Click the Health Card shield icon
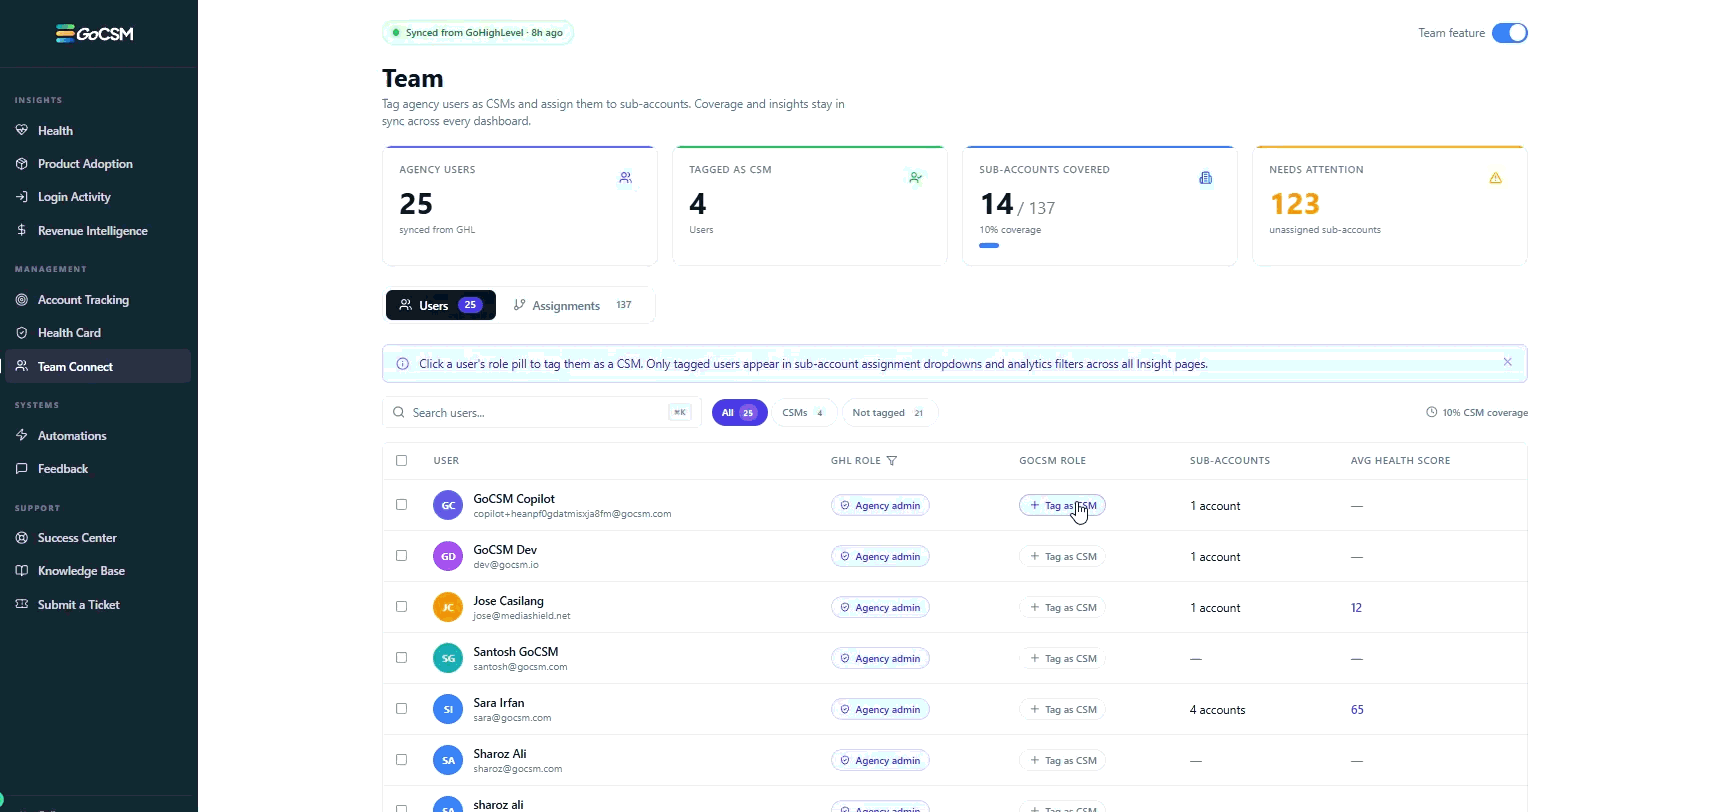 coord(22,333)
